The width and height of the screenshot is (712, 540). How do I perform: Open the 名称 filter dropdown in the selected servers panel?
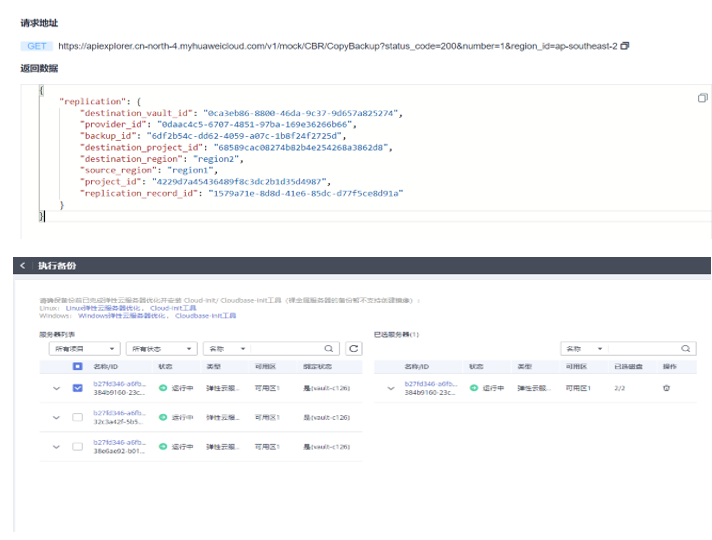pos(584,348)
